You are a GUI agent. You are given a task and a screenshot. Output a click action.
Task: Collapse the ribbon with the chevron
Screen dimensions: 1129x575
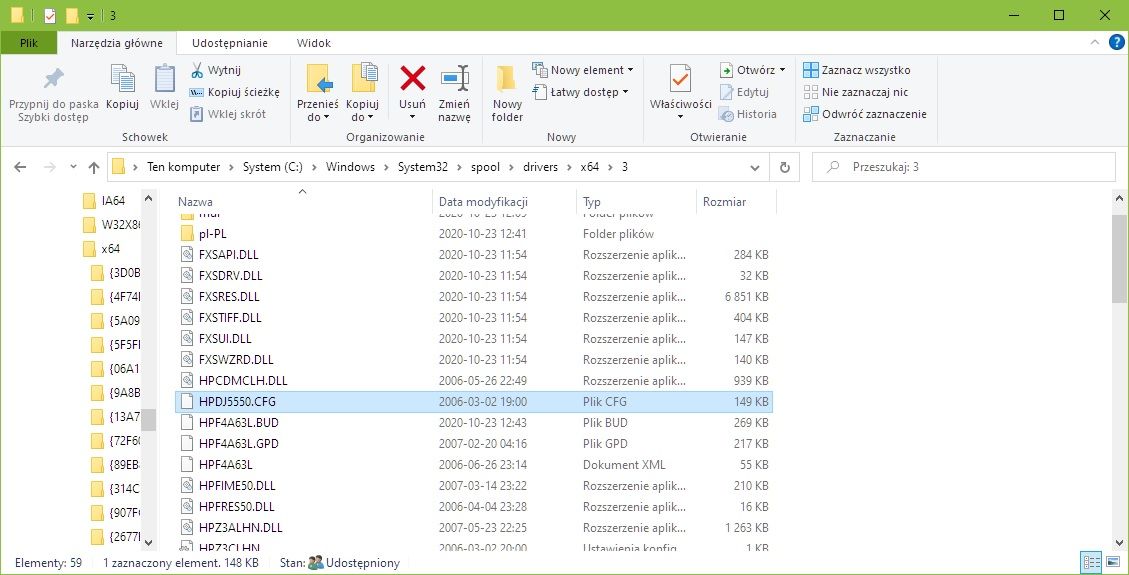(1095, 43)
